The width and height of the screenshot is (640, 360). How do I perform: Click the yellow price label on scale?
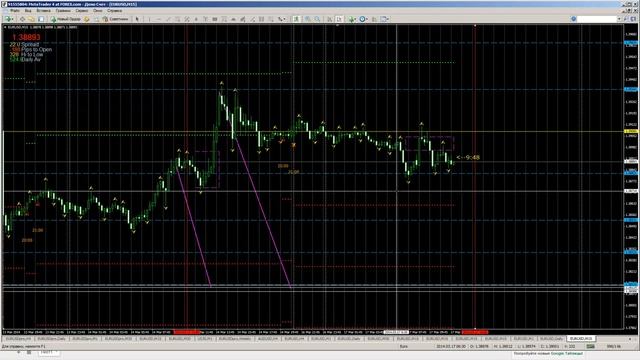pyautogui.click(x=631, y=131)
